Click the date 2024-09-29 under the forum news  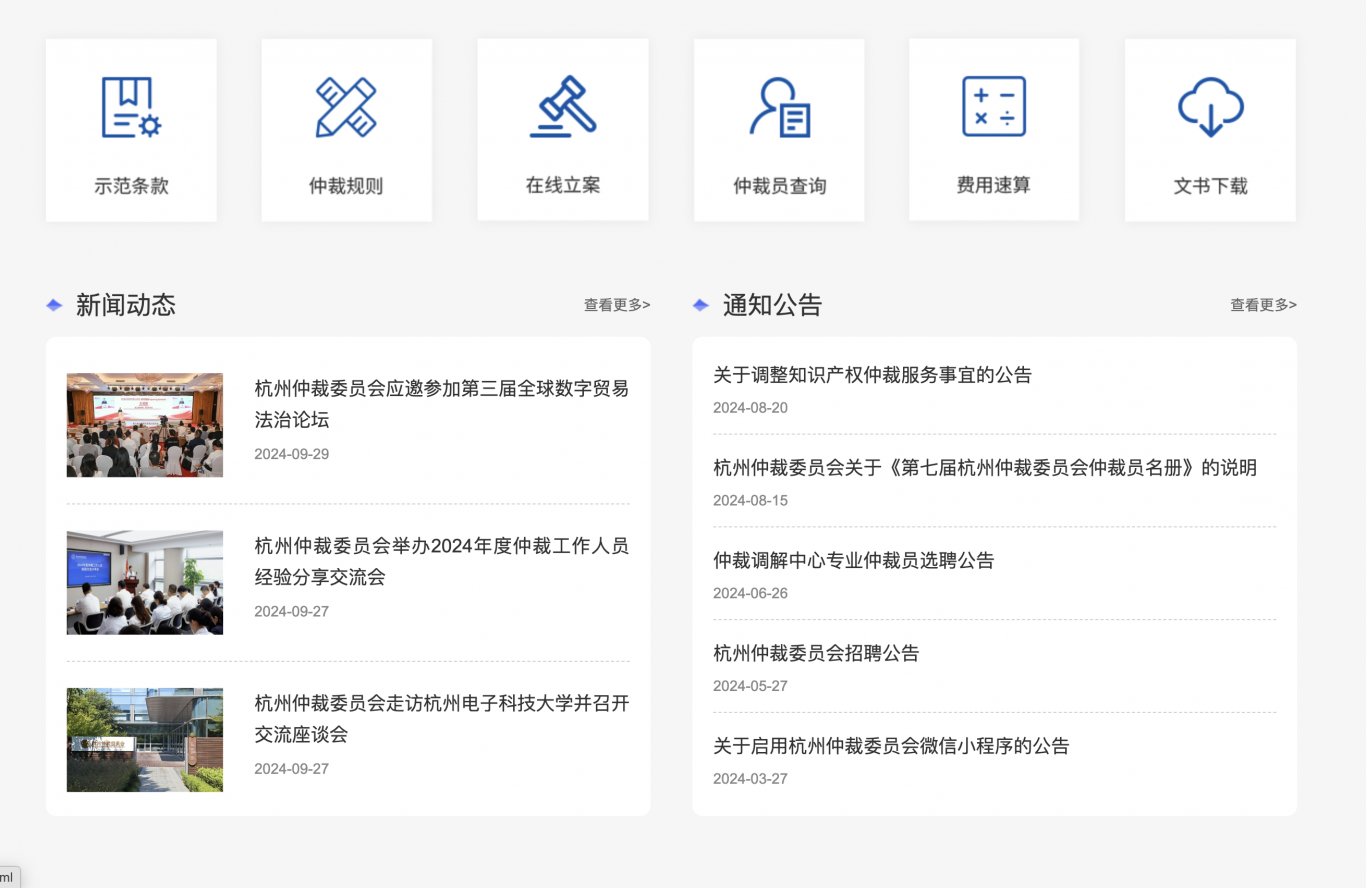tap(292, 454)
